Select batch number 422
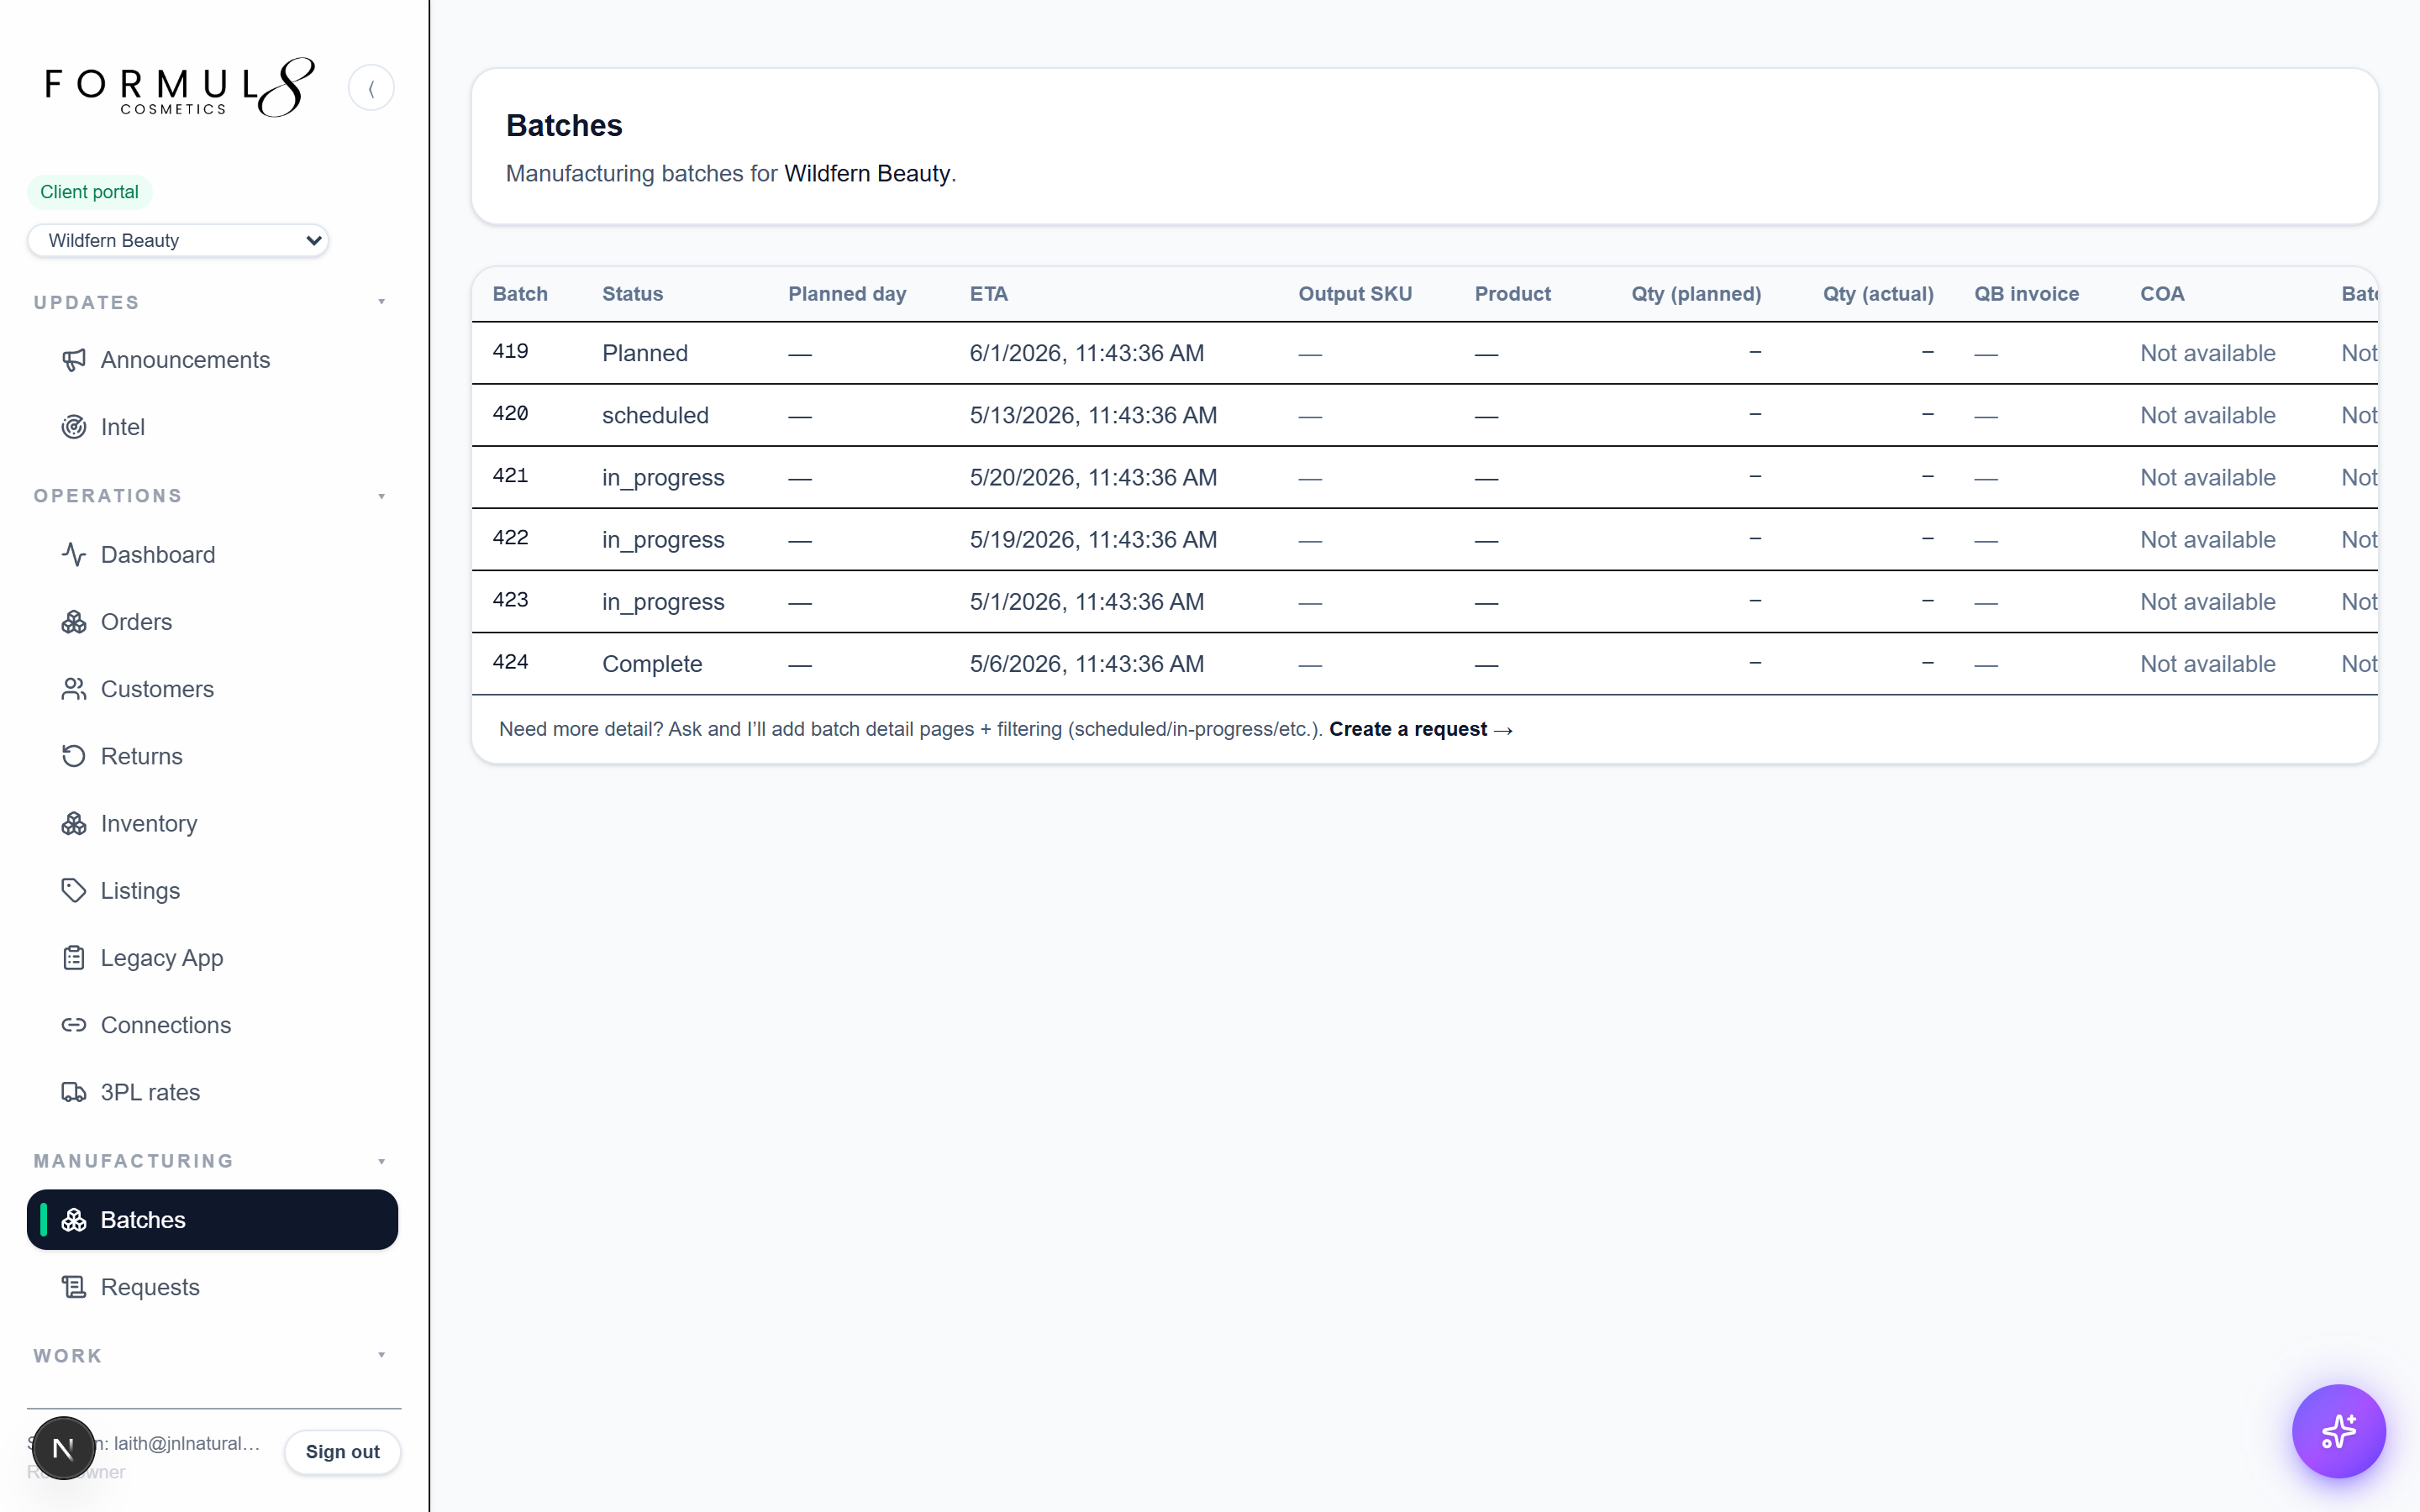Viewport: 2420px width, 1512px height. click(x=510, y=538)
